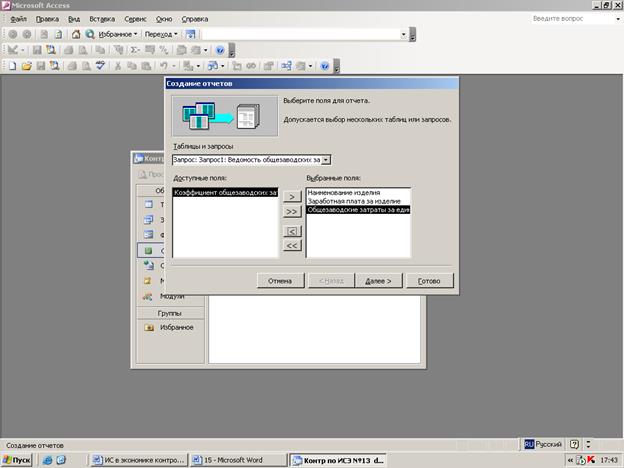
Task: Select Macros object icon in database window
Action: tap(148, 281)
